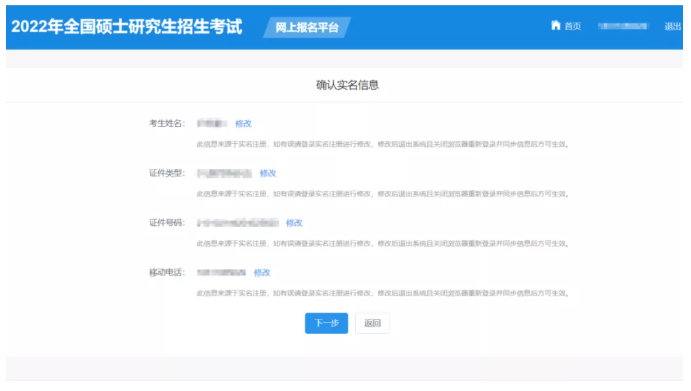Click the hint text under 考生姓名
Viewport: 691px width, 391px height.
[383, 144]
